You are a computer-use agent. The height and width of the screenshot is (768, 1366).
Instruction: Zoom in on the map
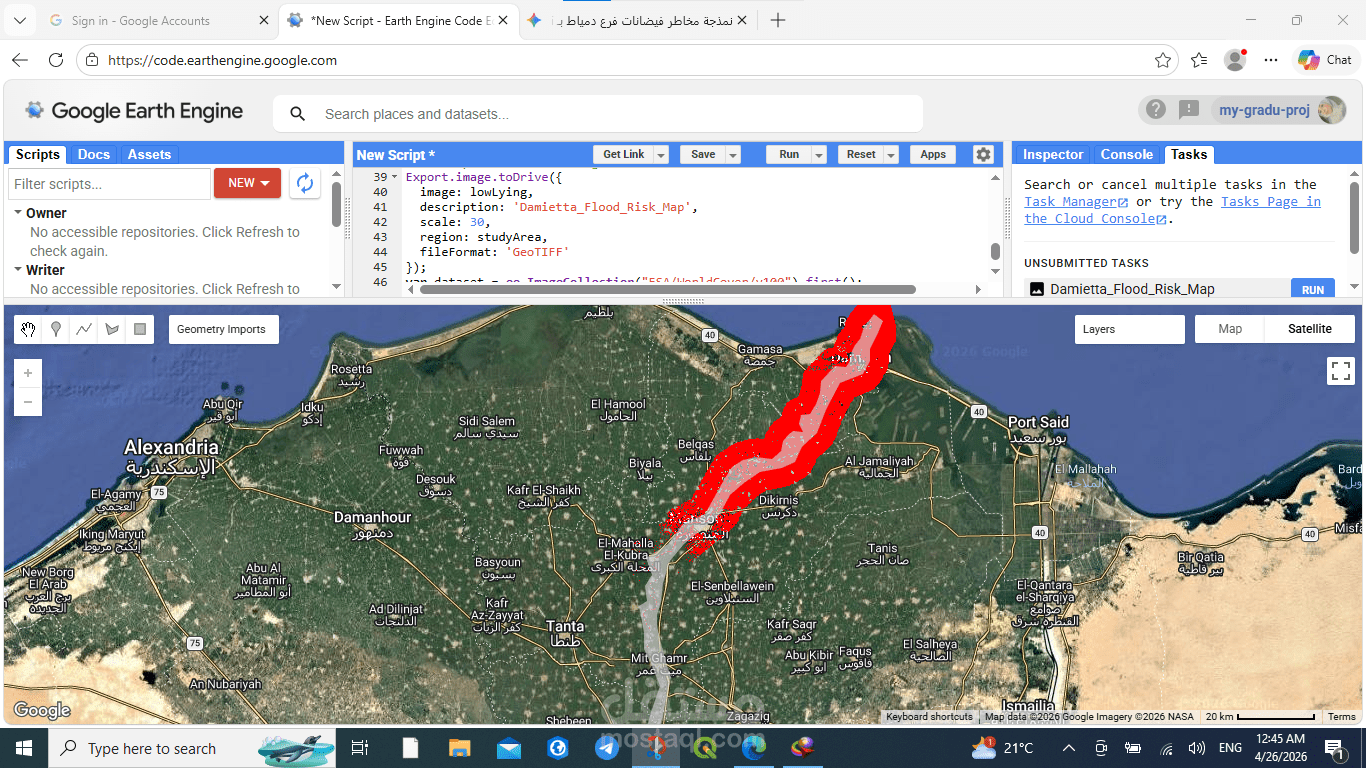click(x=28, y=373)
